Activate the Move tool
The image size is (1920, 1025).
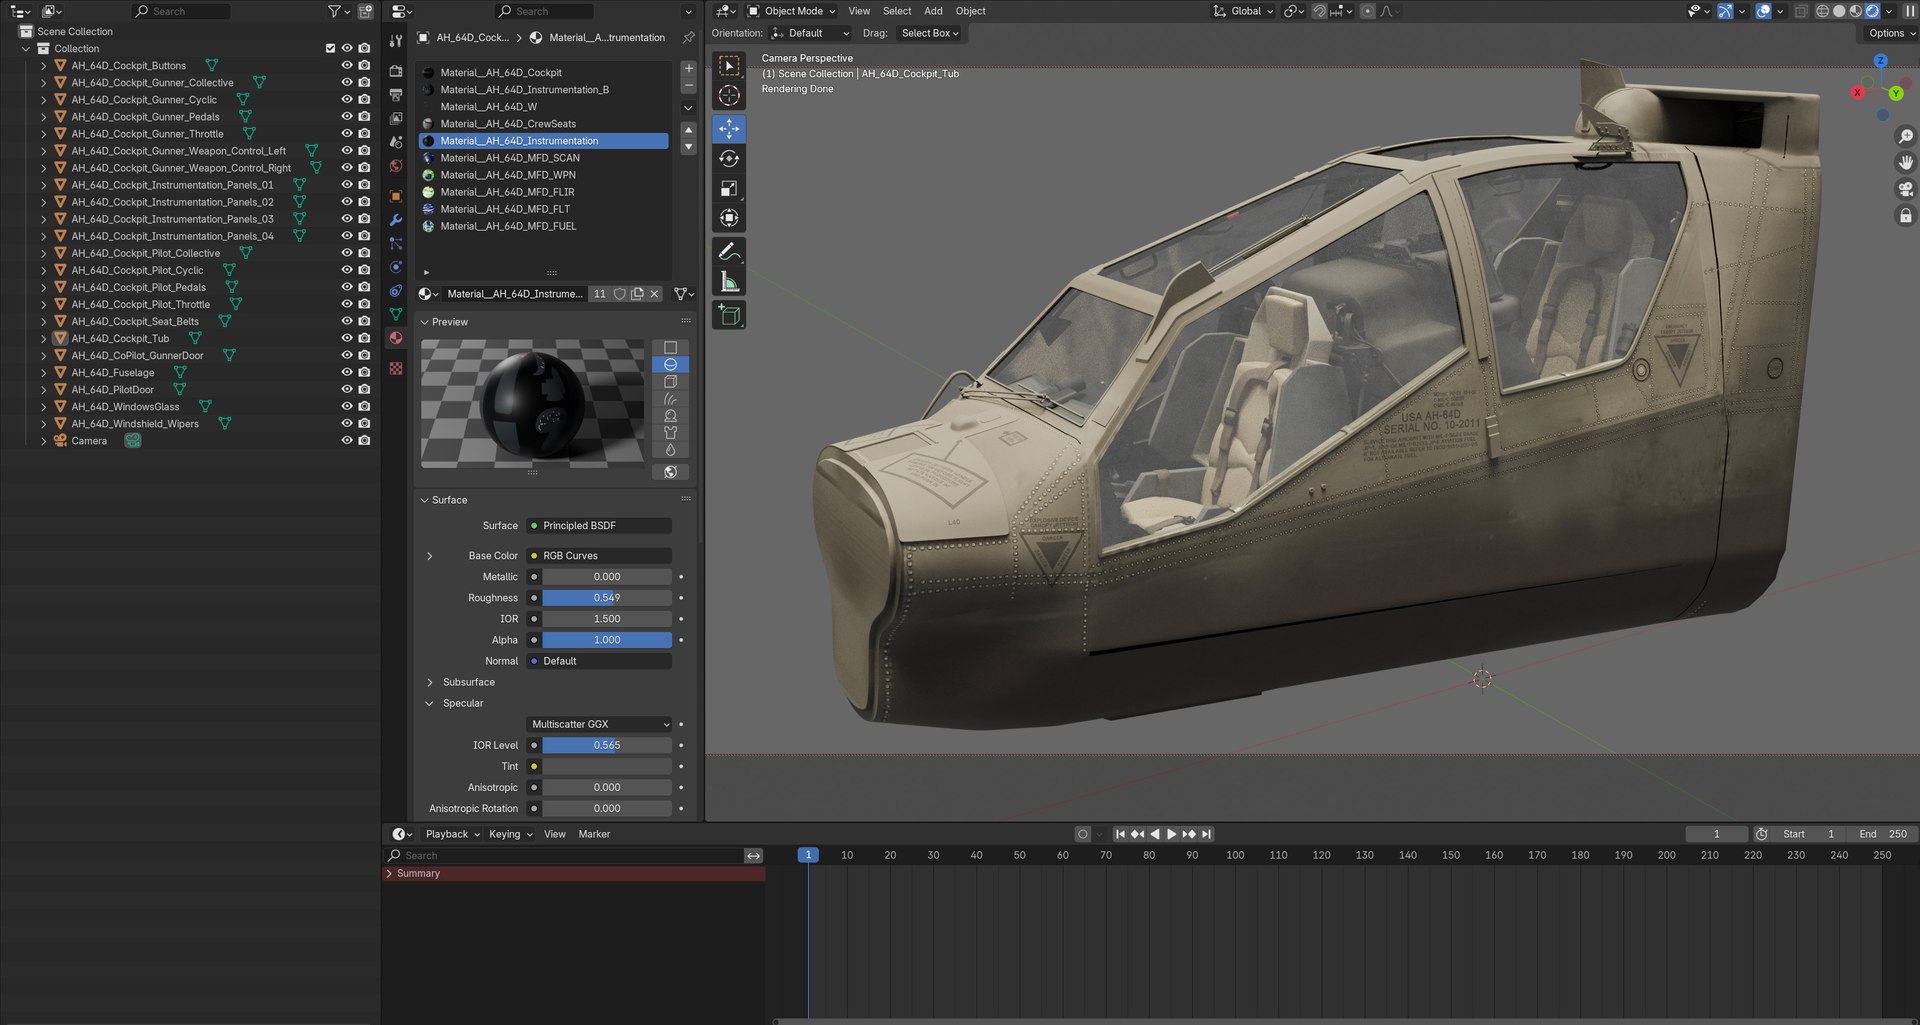pos(729,129)
